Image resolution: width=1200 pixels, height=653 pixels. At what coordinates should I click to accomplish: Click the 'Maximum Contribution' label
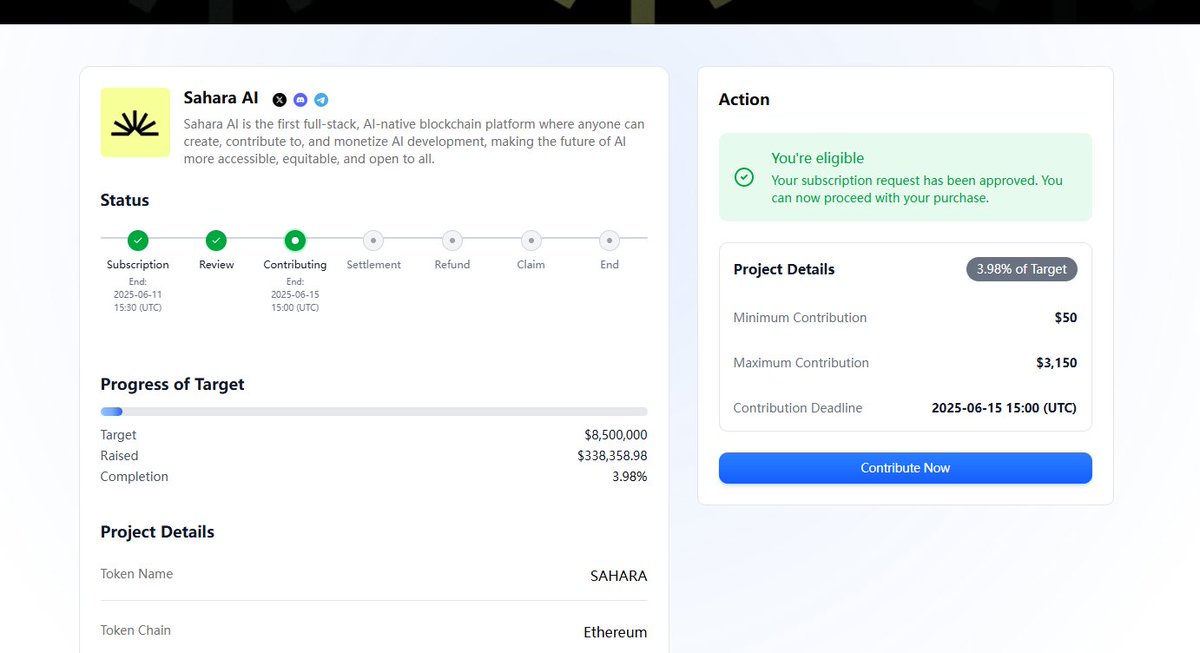click(x=801, y=363)
